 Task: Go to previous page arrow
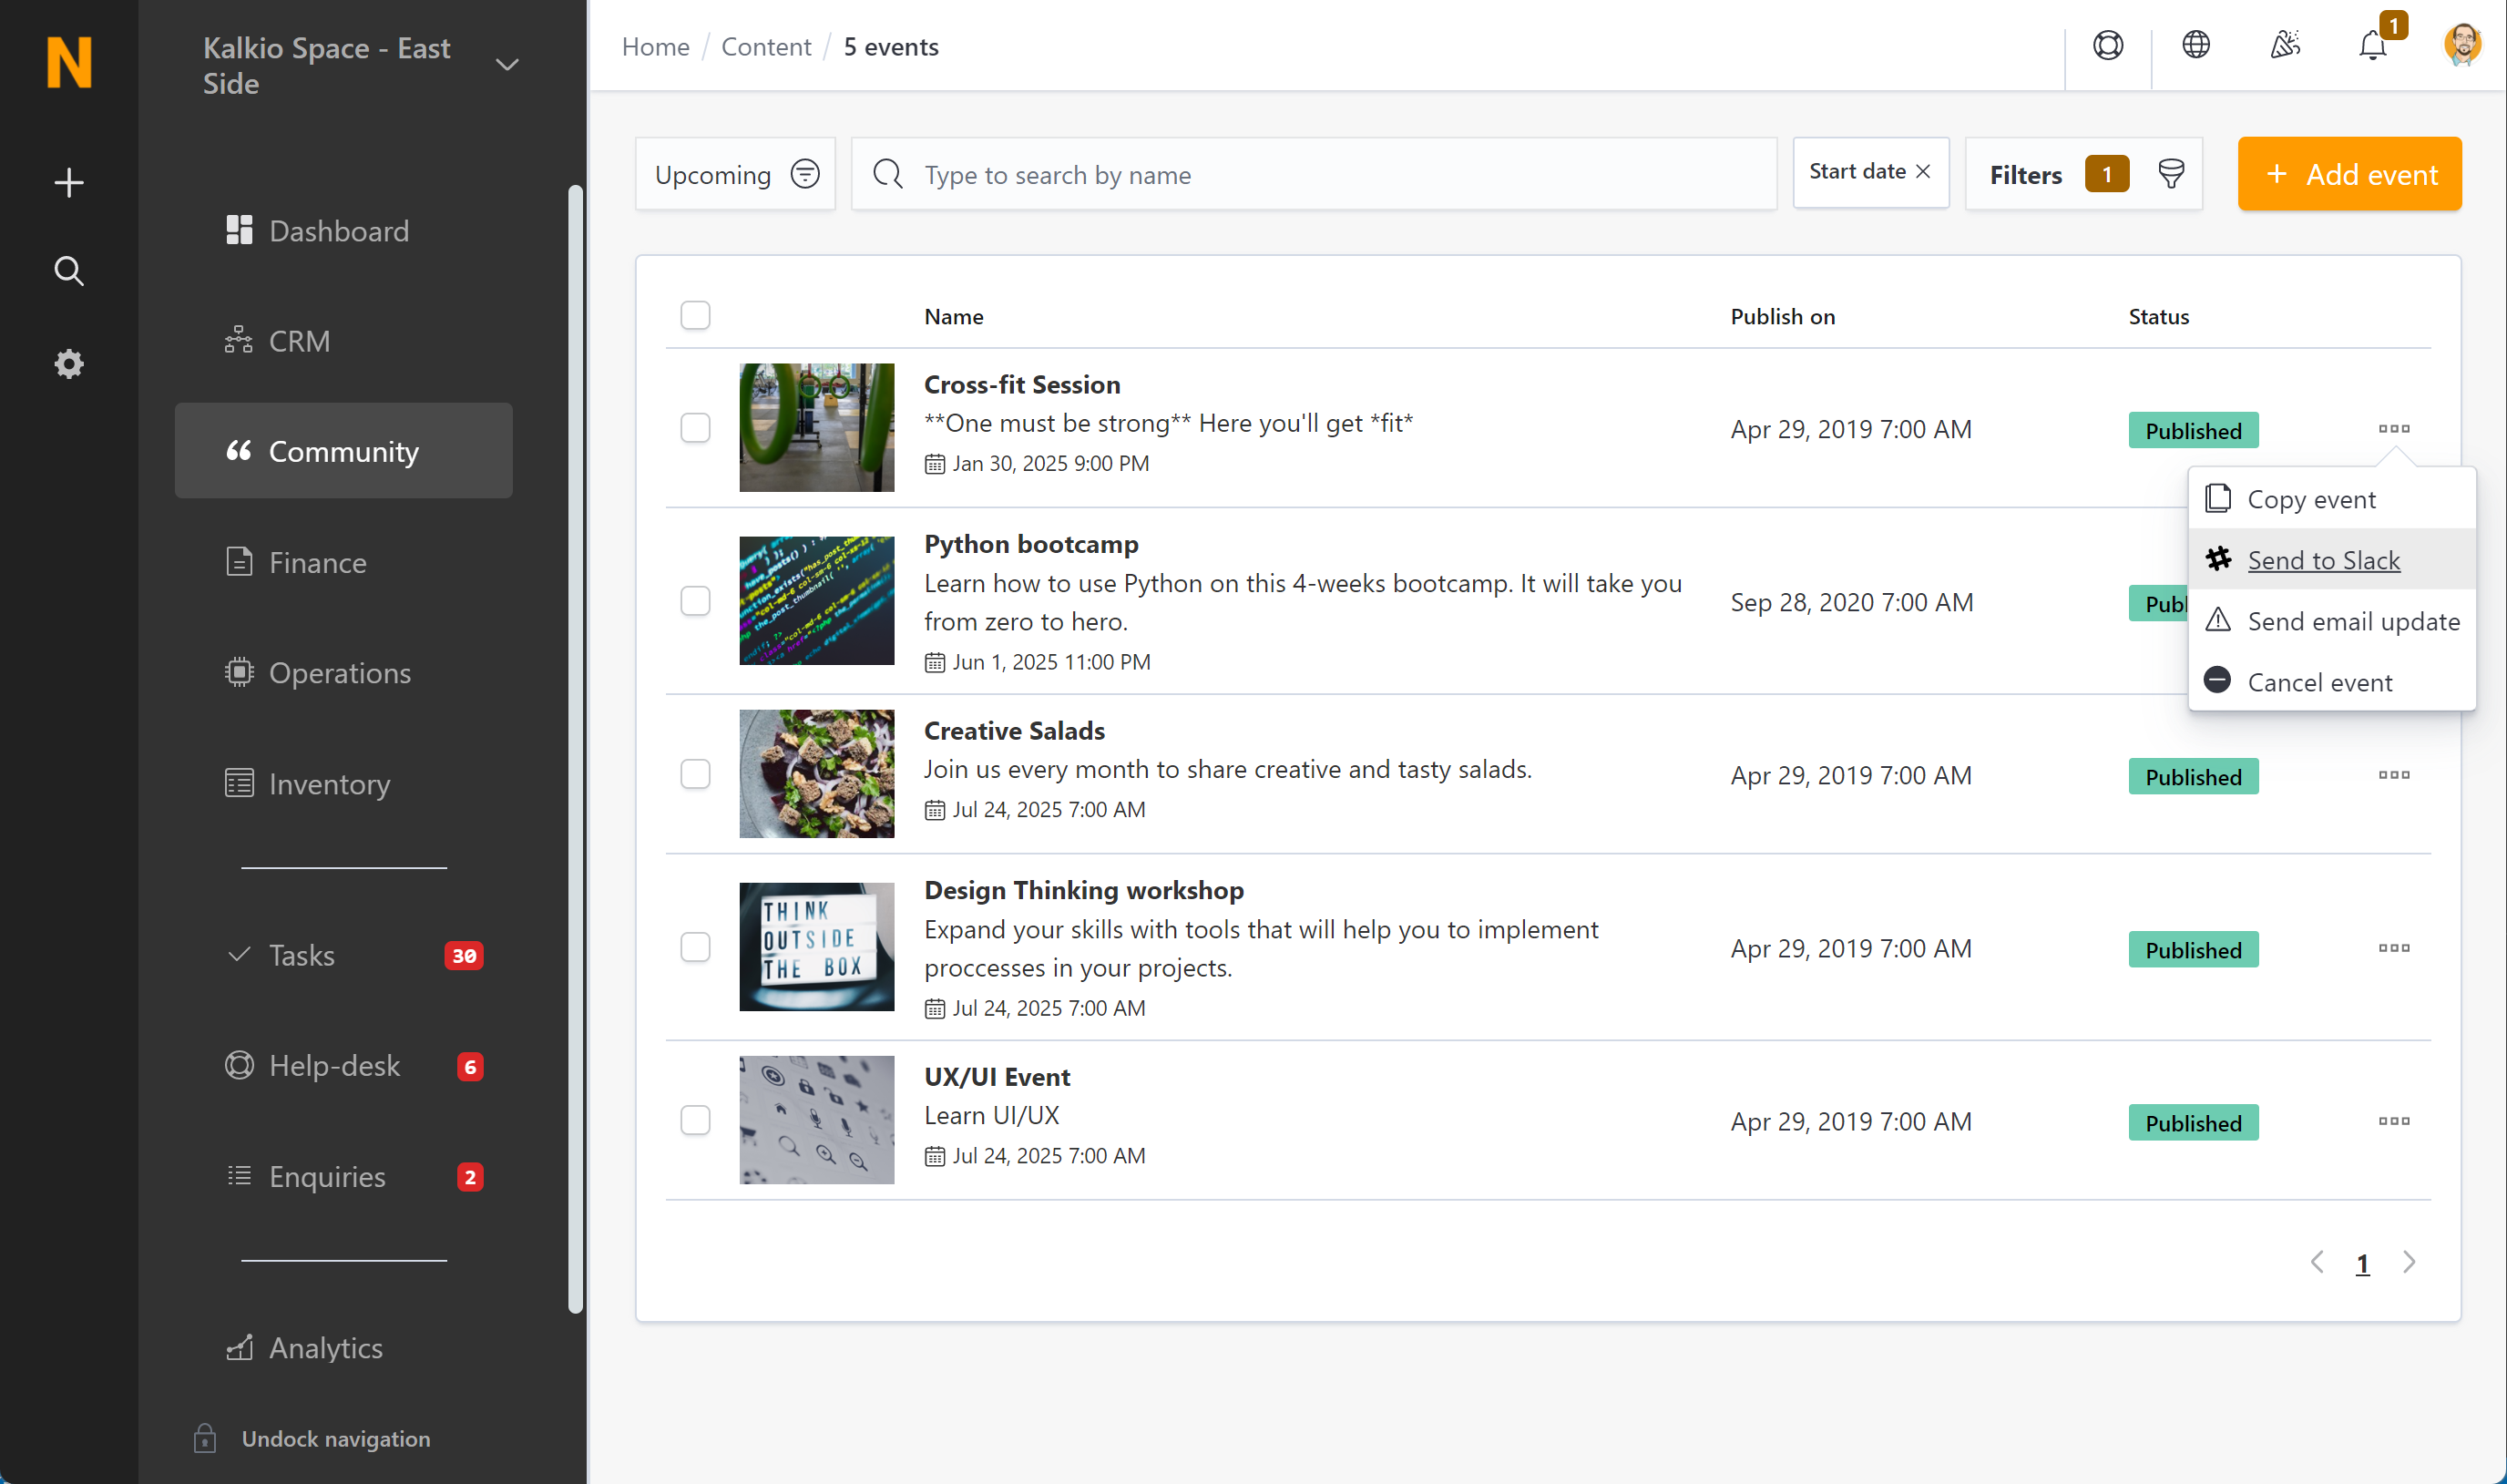pyautogui.click(x=2317, y=1263)
